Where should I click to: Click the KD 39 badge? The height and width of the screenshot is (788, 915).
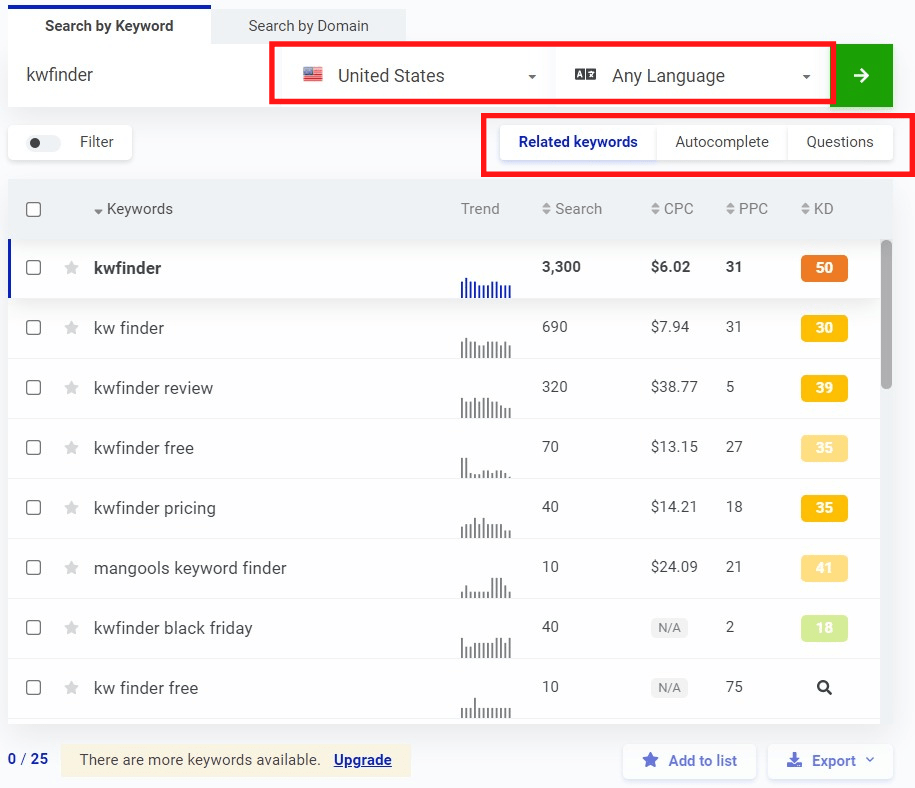(824, 388)
